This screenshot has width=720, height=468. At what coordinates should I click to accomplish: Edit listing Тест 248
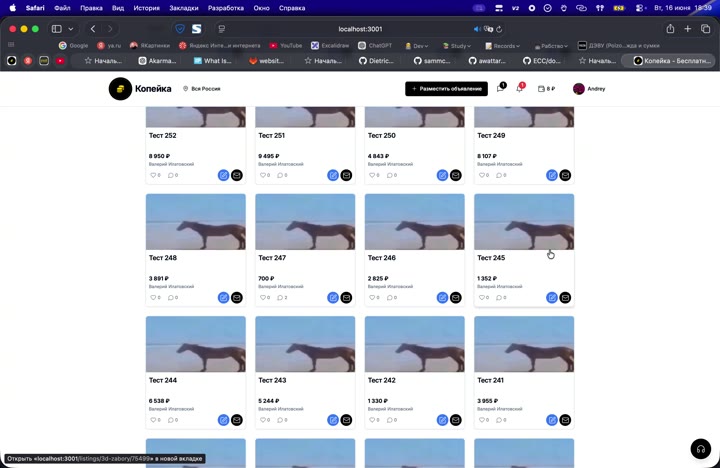click(223, 298)
